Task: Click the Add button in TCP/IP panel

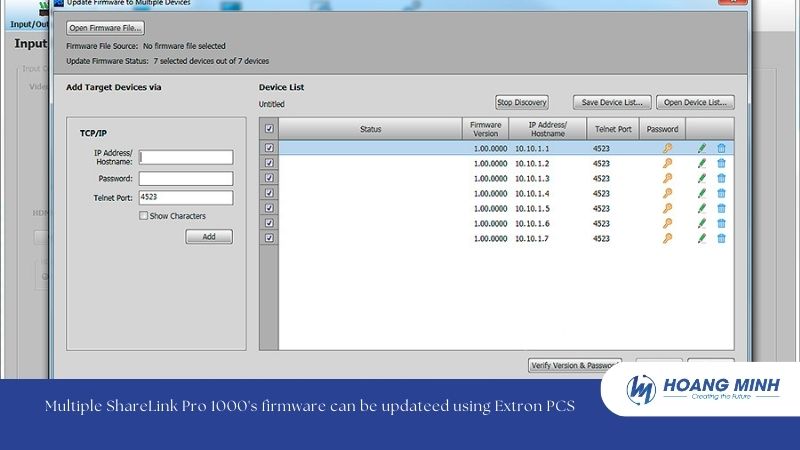Action: 209,237
